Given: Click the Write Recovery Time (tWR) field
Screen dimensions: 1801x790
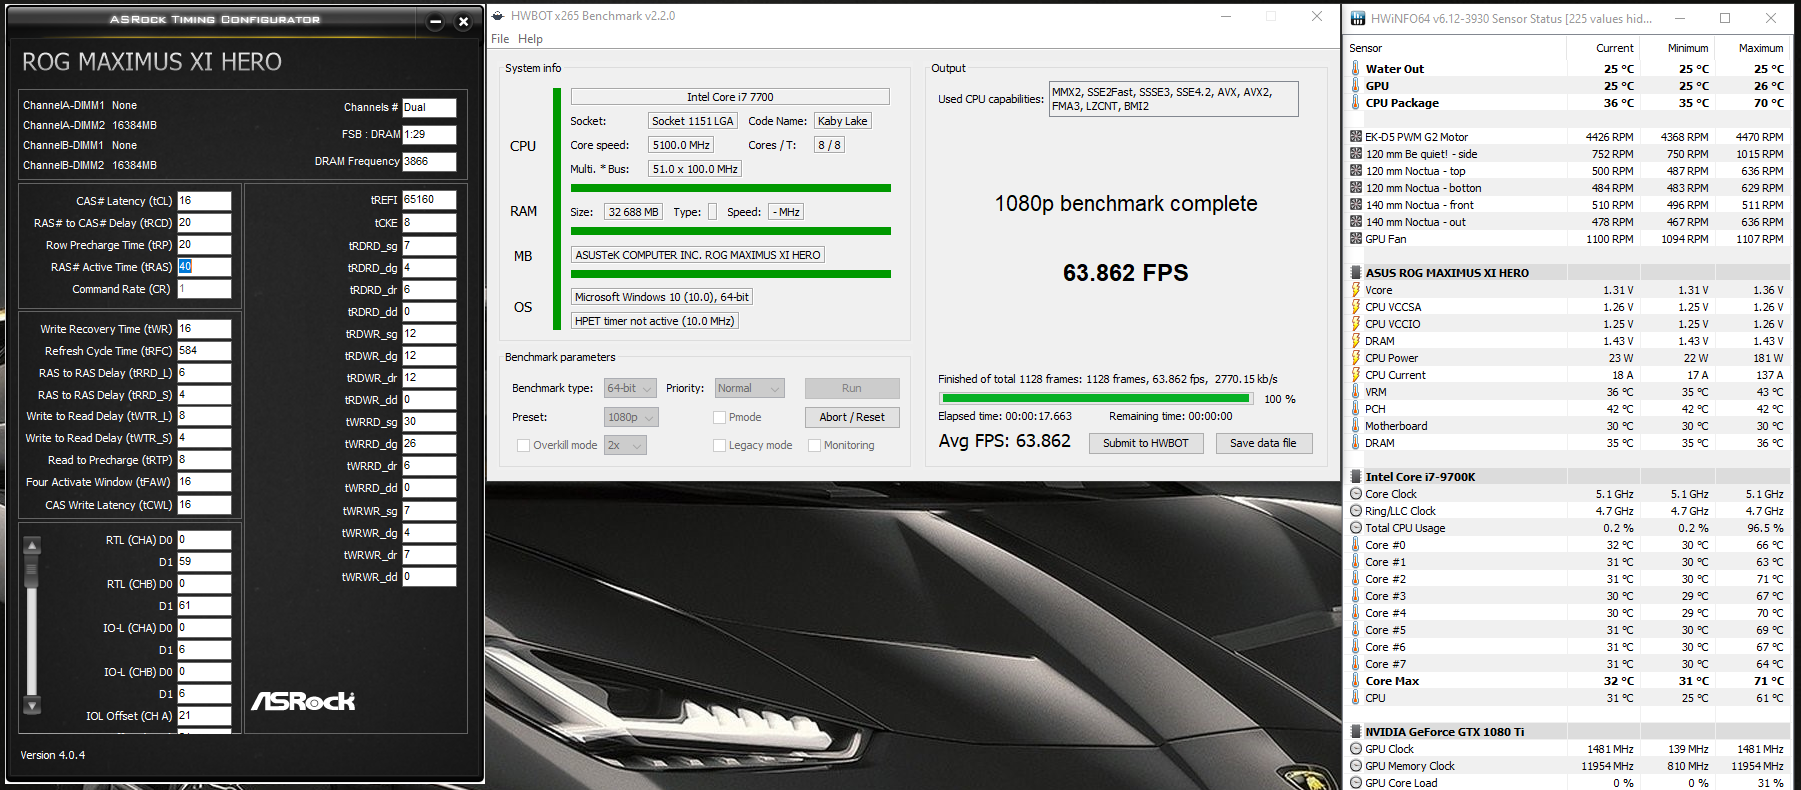Looking at the screenshot, I should pyautogui.click(x=204, y=329).
